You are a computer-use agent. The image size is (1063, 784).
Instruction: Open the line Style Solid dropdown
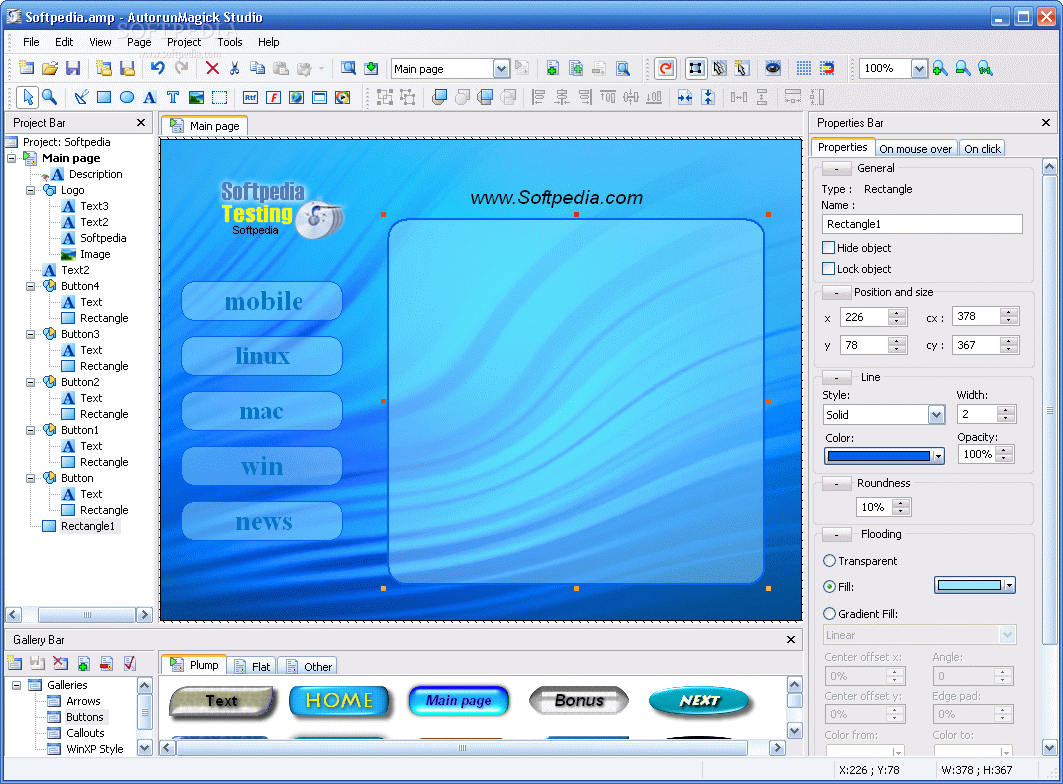[x=936, y=414]
